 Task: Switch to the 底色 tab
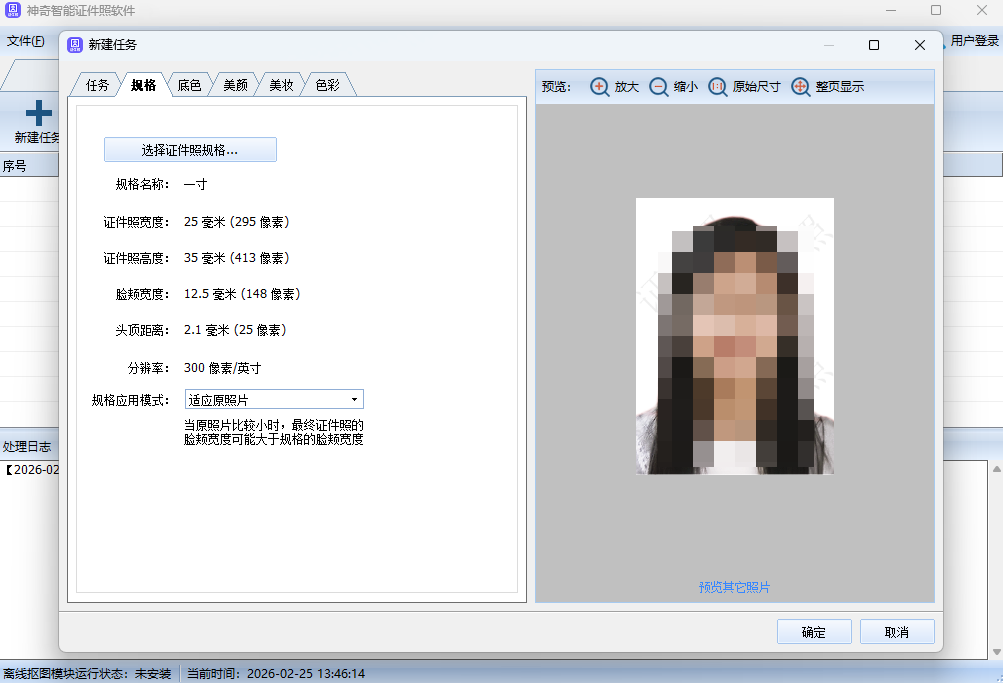(x=189, y=85)
